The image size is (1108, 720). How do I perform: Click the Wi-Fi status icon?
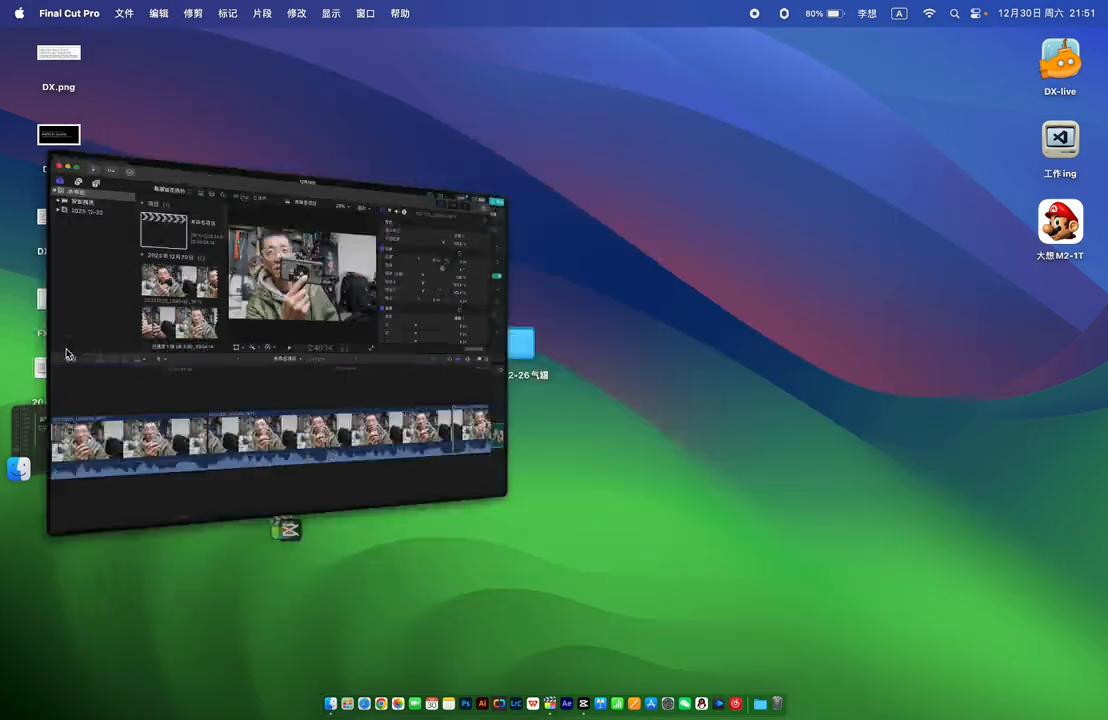click(x=929, y=13)
